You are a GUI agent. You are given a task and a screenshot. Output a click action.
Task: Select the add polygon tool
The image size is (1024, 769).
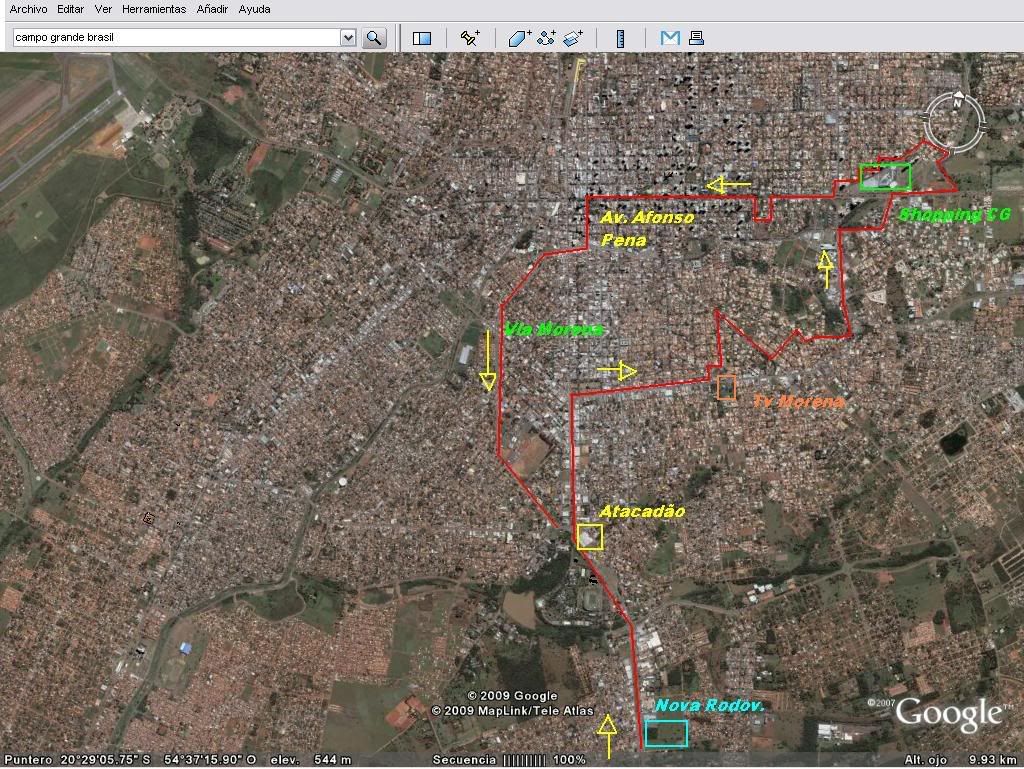point(519,38)
